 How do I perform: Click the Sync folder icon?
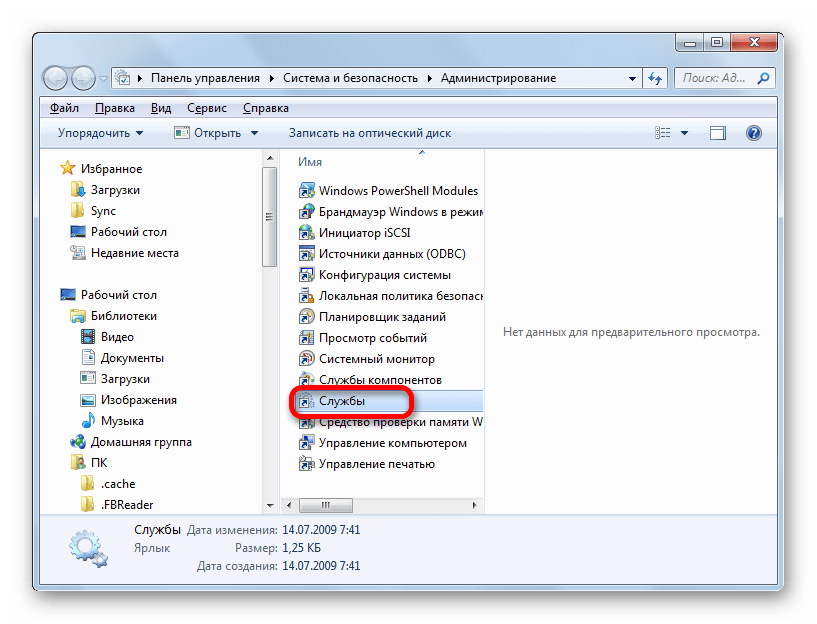(x=78, y=210)
